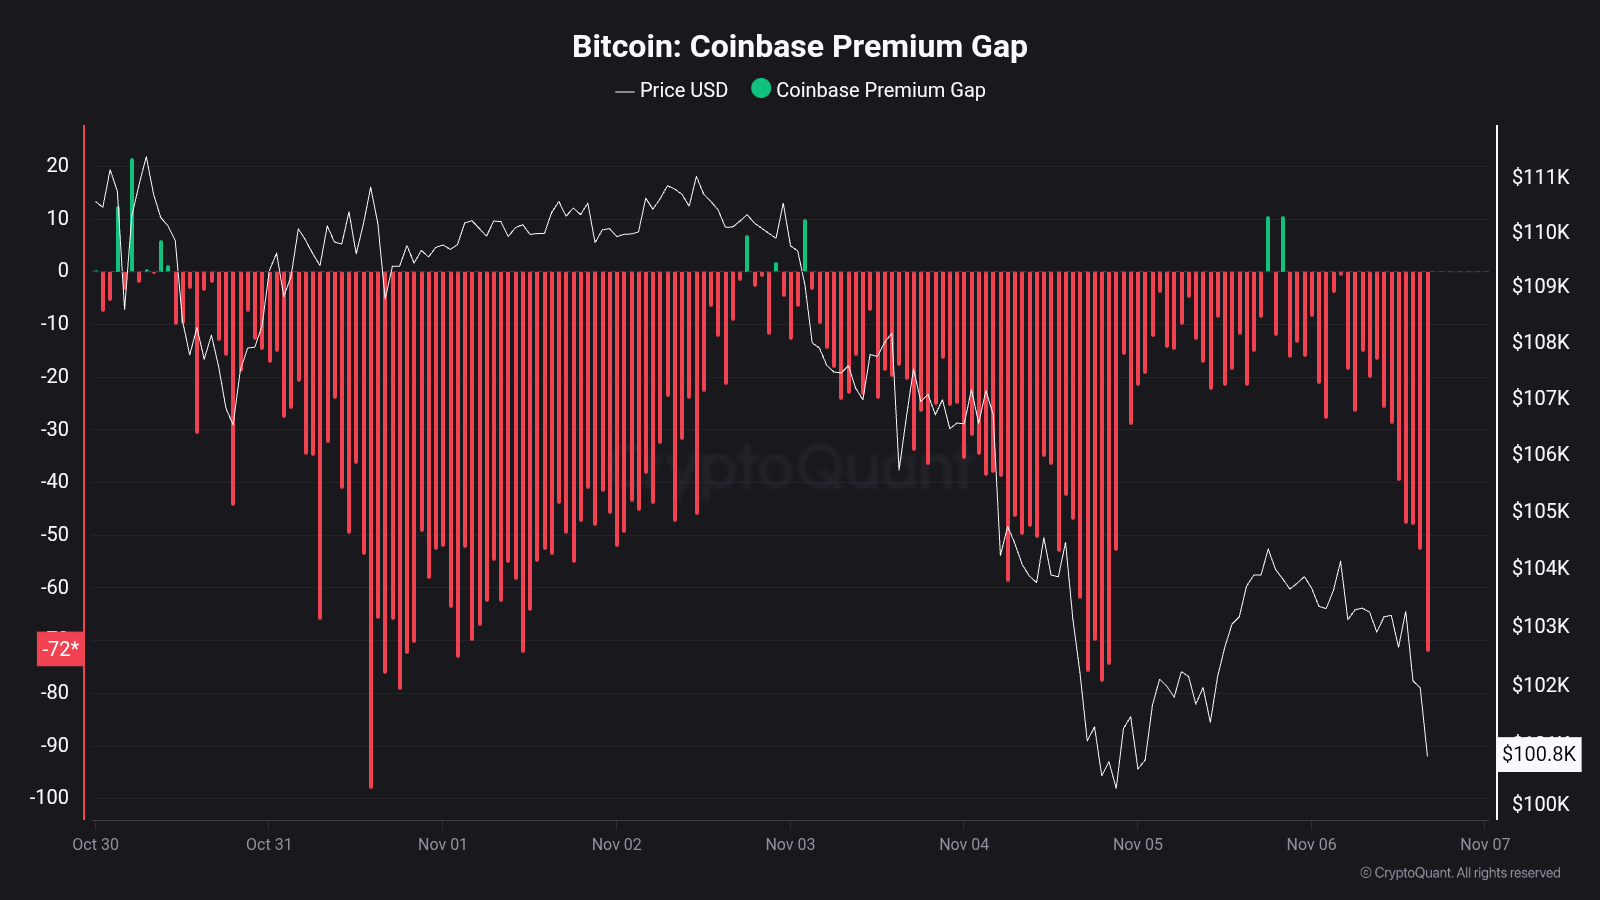Click the Price USD legend line marker

tap(624, 91)
